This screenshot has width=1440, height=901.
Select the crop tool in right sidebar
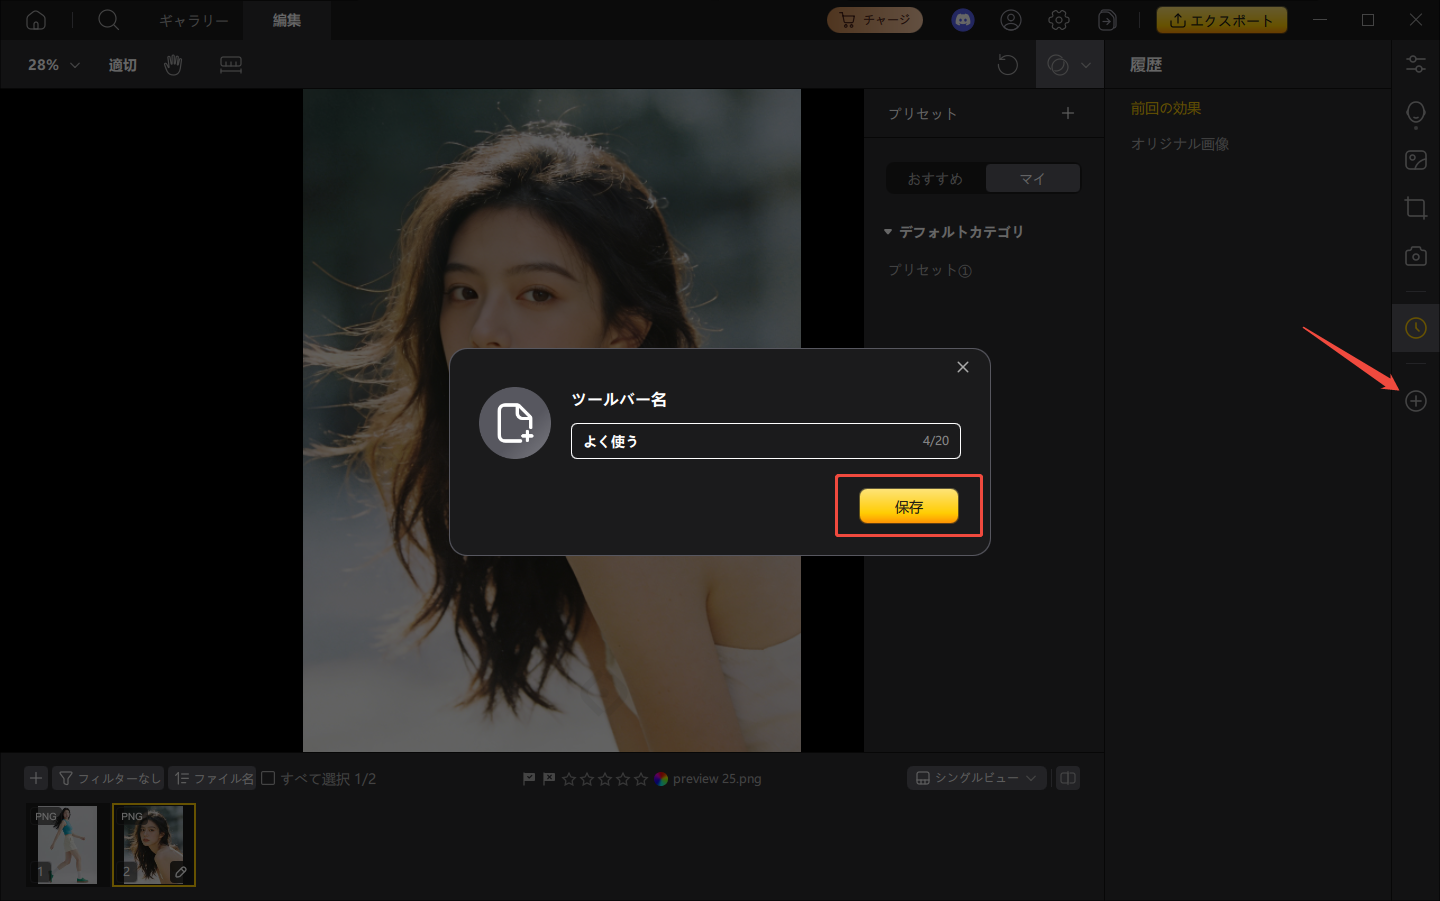(x=1415, y=208)
